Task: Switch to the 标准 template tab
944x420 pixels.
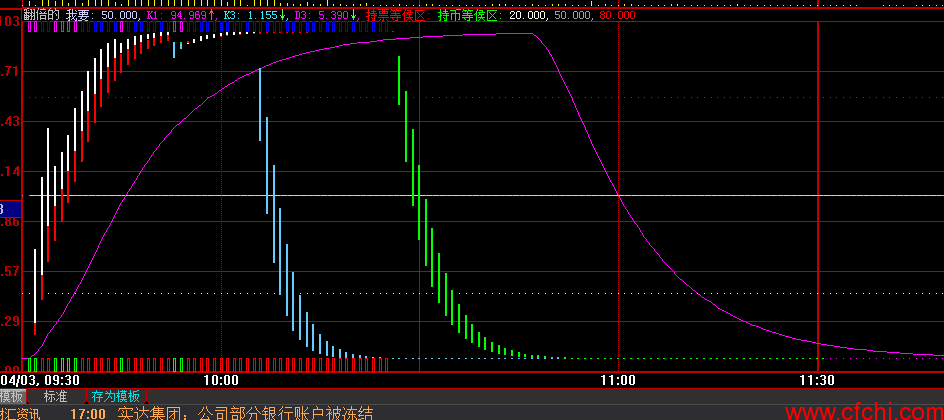Action: pos(55,397)
